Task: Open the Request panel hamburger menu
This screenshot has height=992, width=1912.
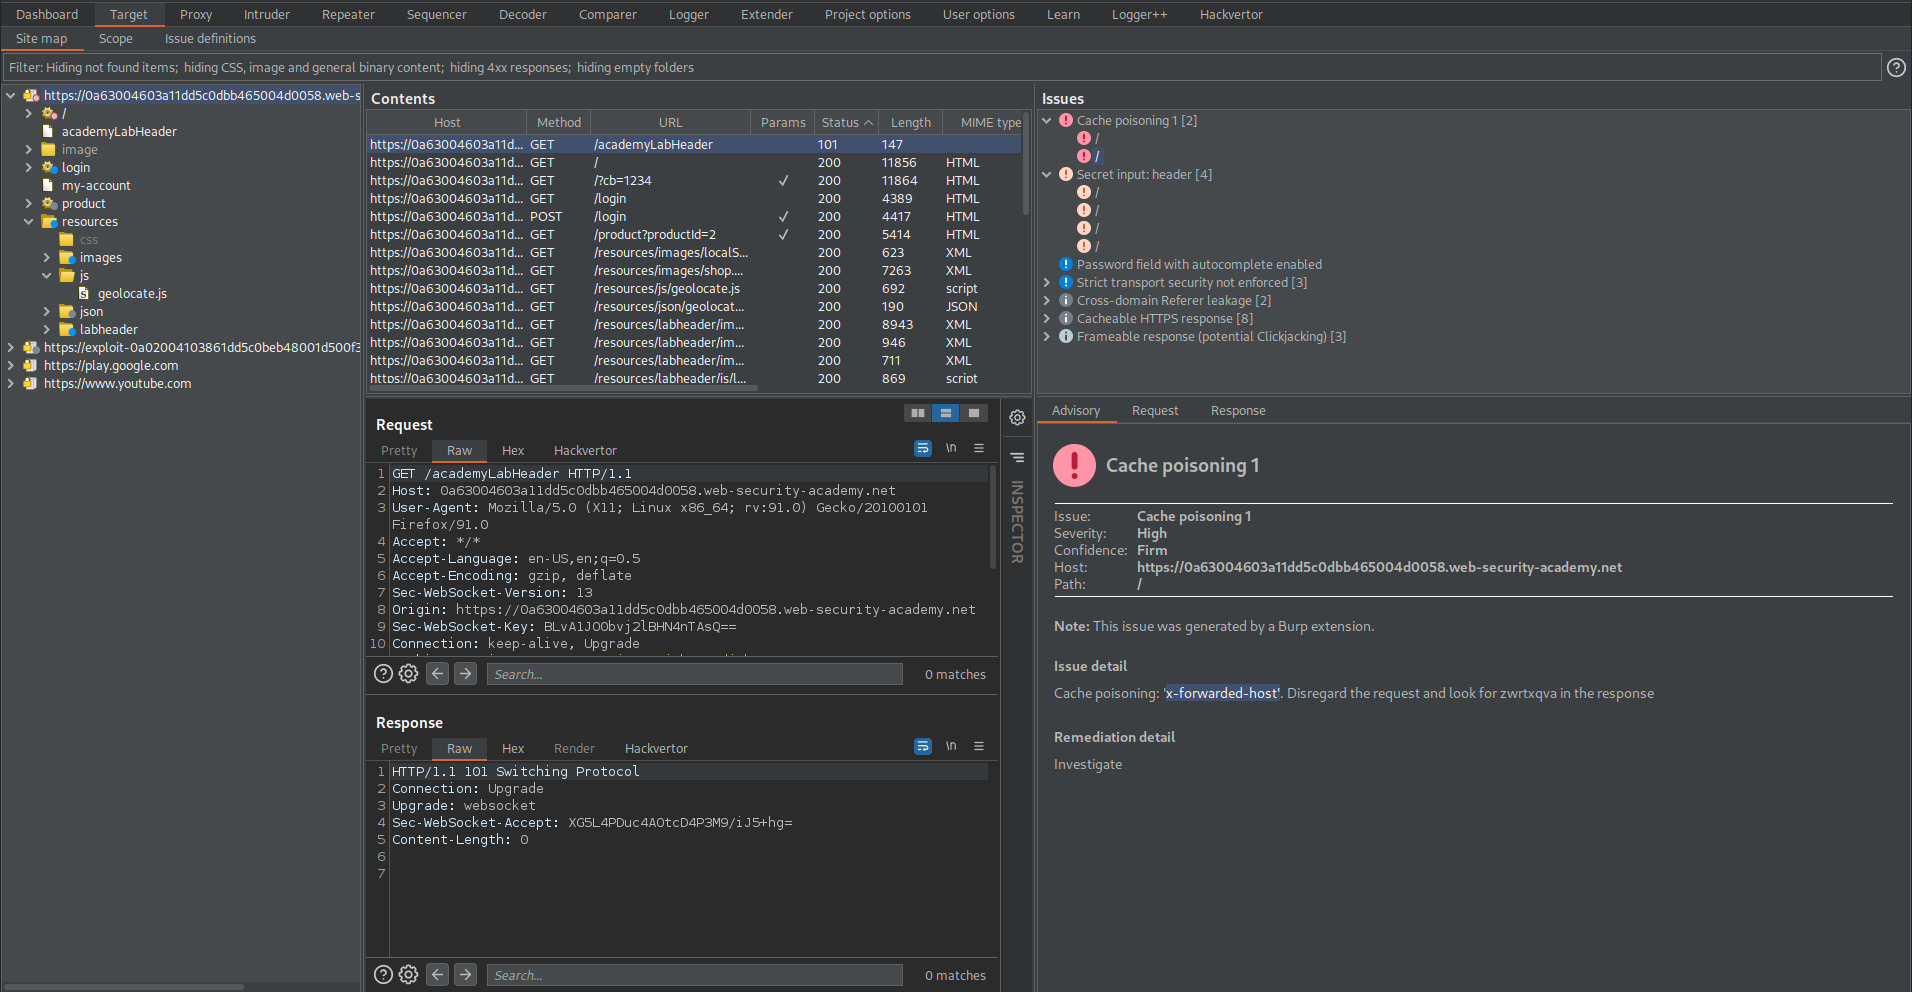Action: (x=979, y=448)
